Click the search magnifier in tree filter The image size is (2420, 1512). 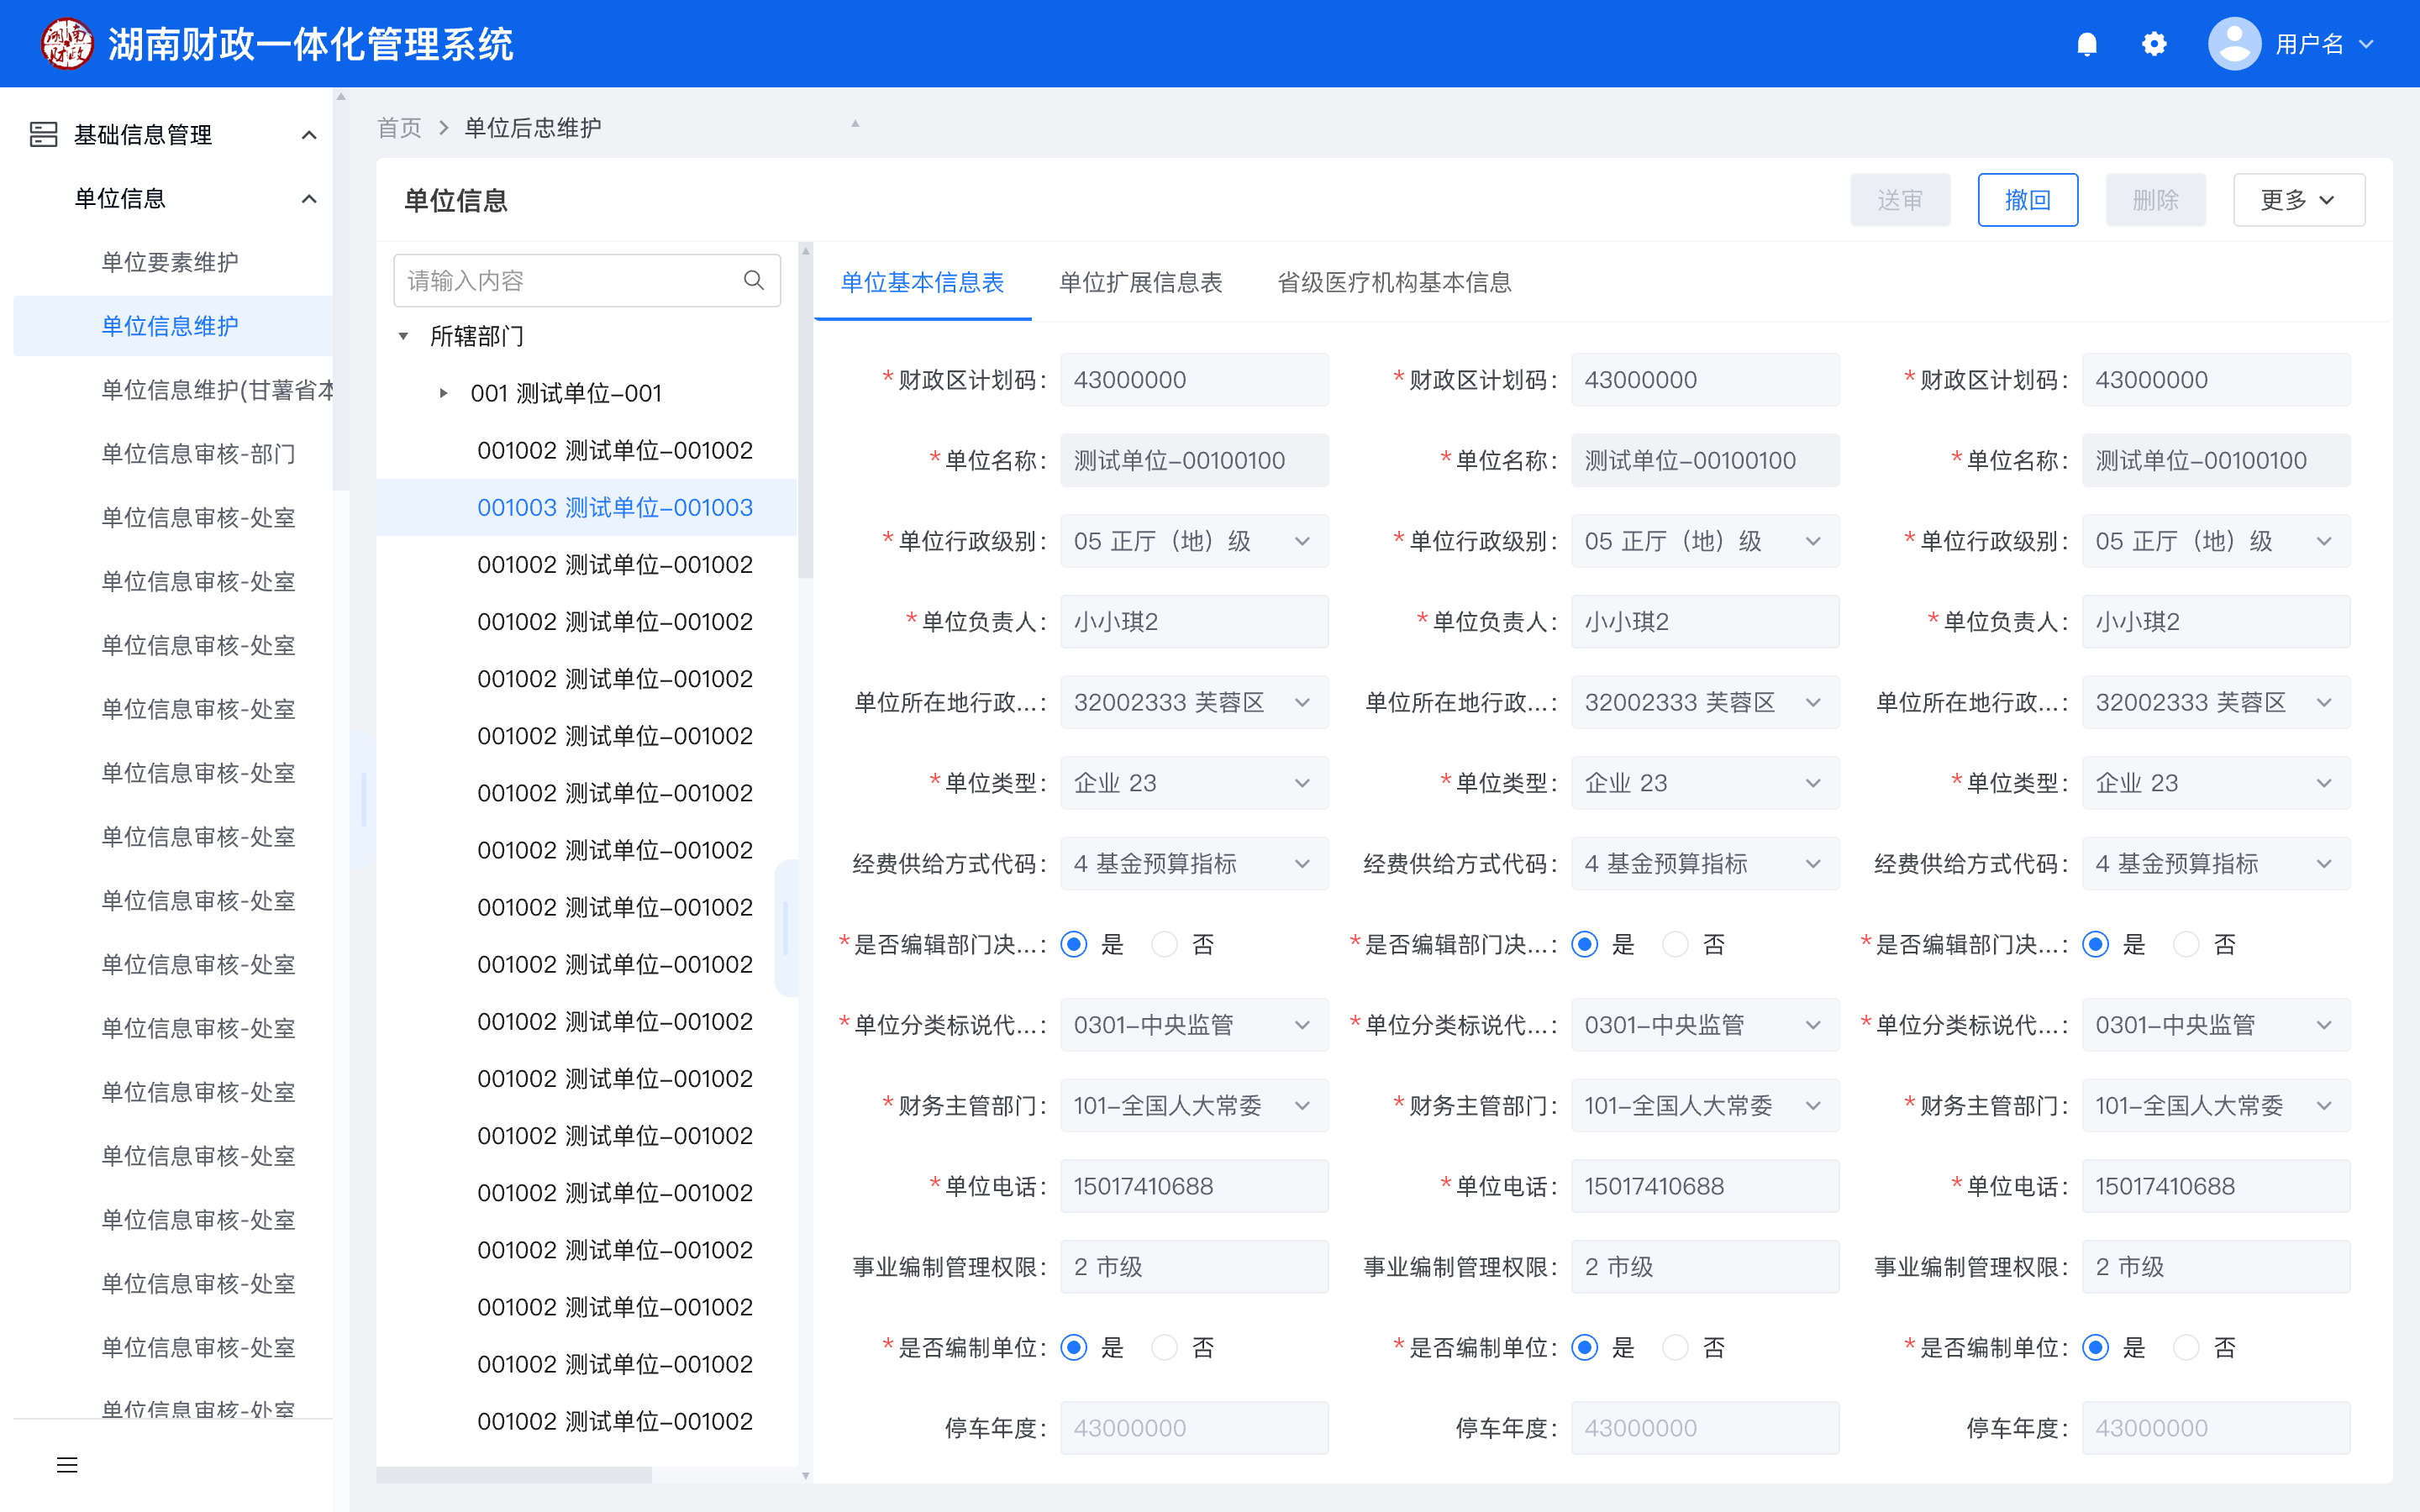click(x=754, y=281)
